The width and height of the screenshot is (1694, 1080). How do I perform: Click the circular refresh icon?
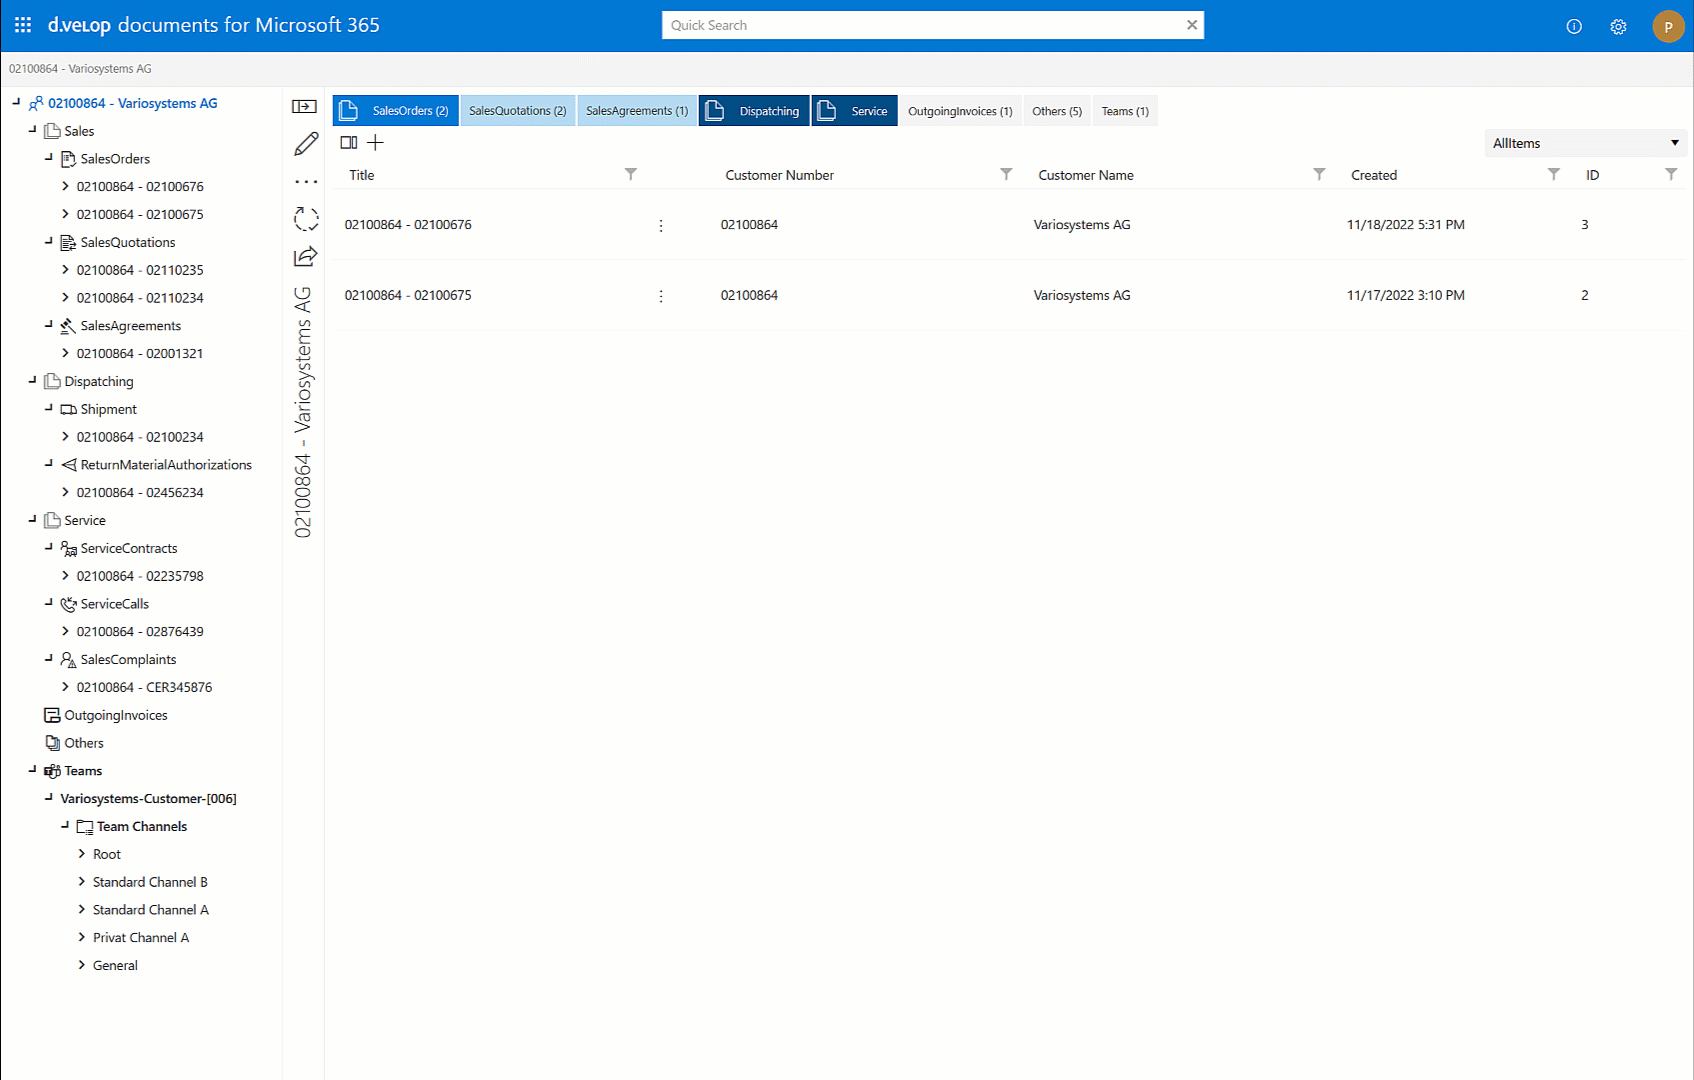(x=306, y=219)
